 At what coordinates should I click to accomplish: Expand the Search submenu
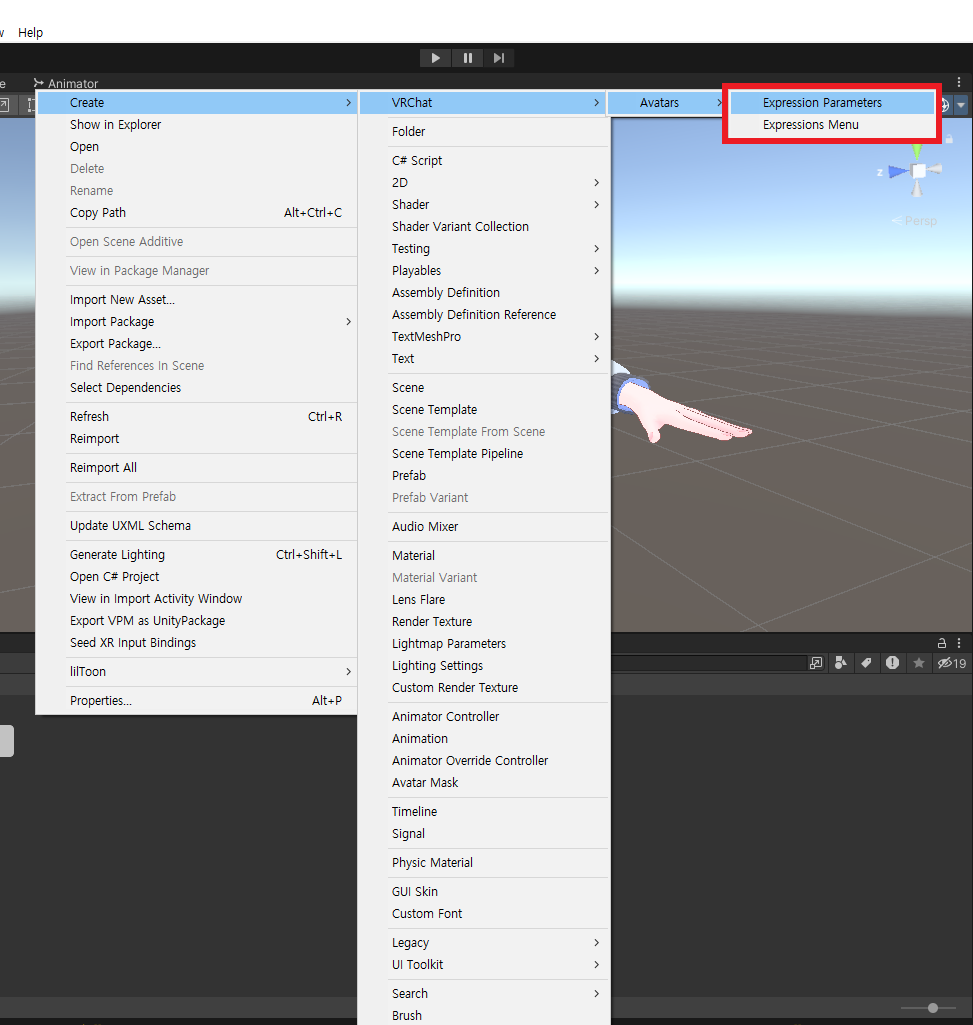(x=485, y=994)
